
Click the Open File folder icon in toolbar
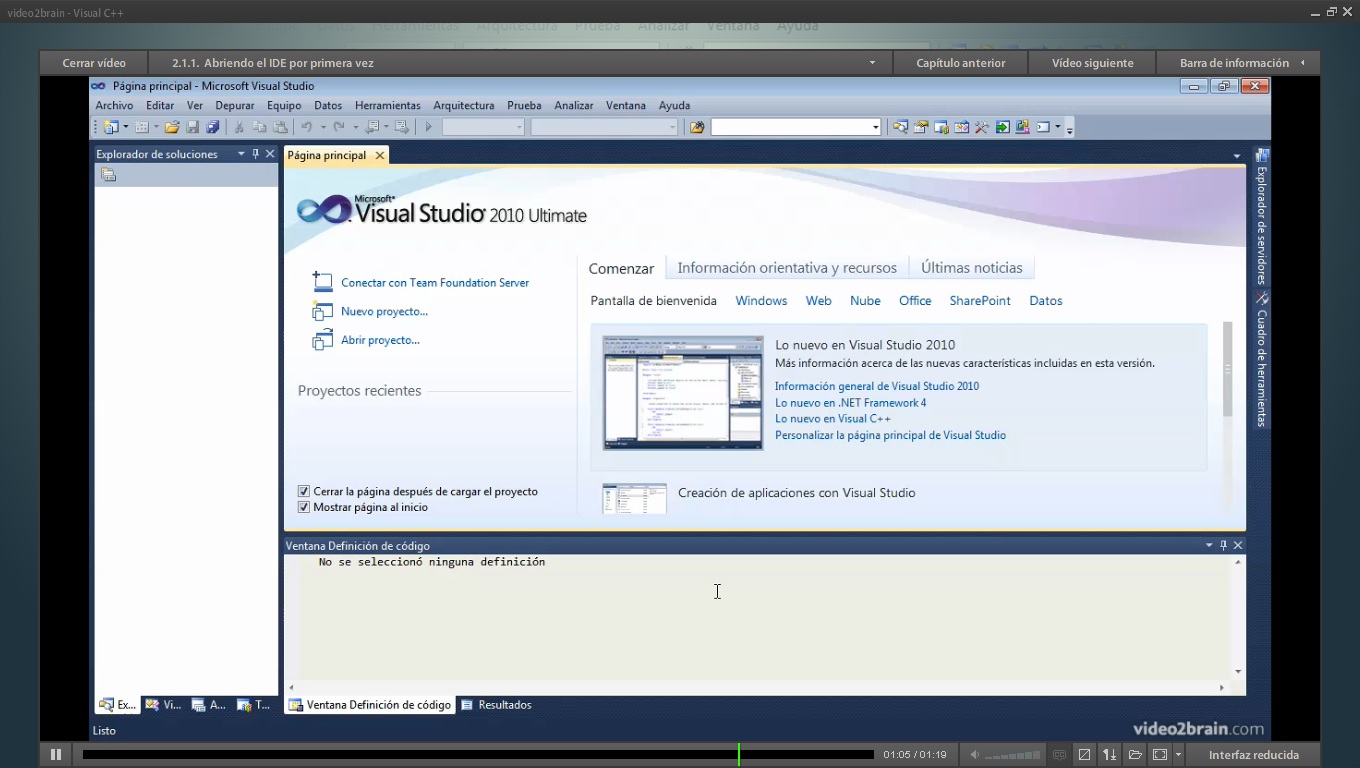click(x=172, y=127)
